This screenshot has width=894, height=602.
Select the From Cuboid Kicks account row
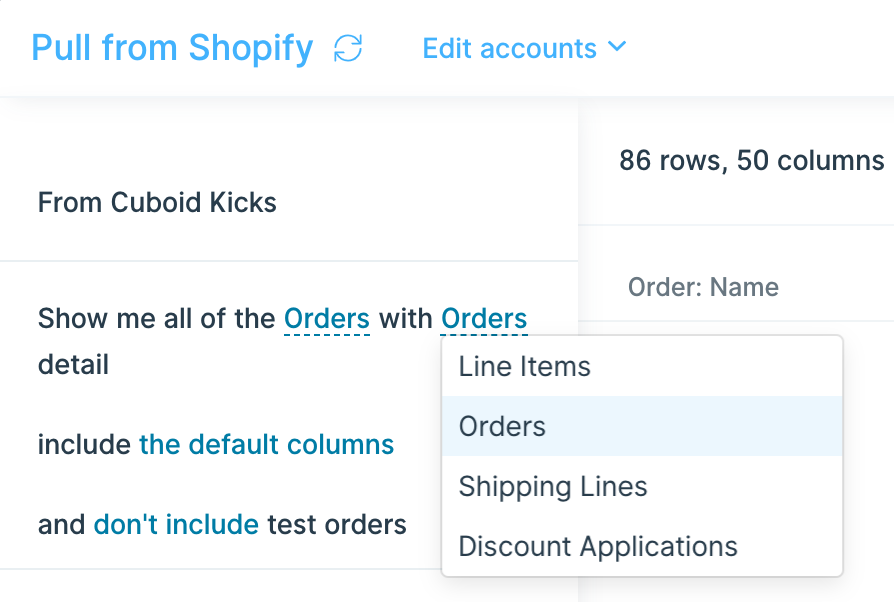point(157,203)
